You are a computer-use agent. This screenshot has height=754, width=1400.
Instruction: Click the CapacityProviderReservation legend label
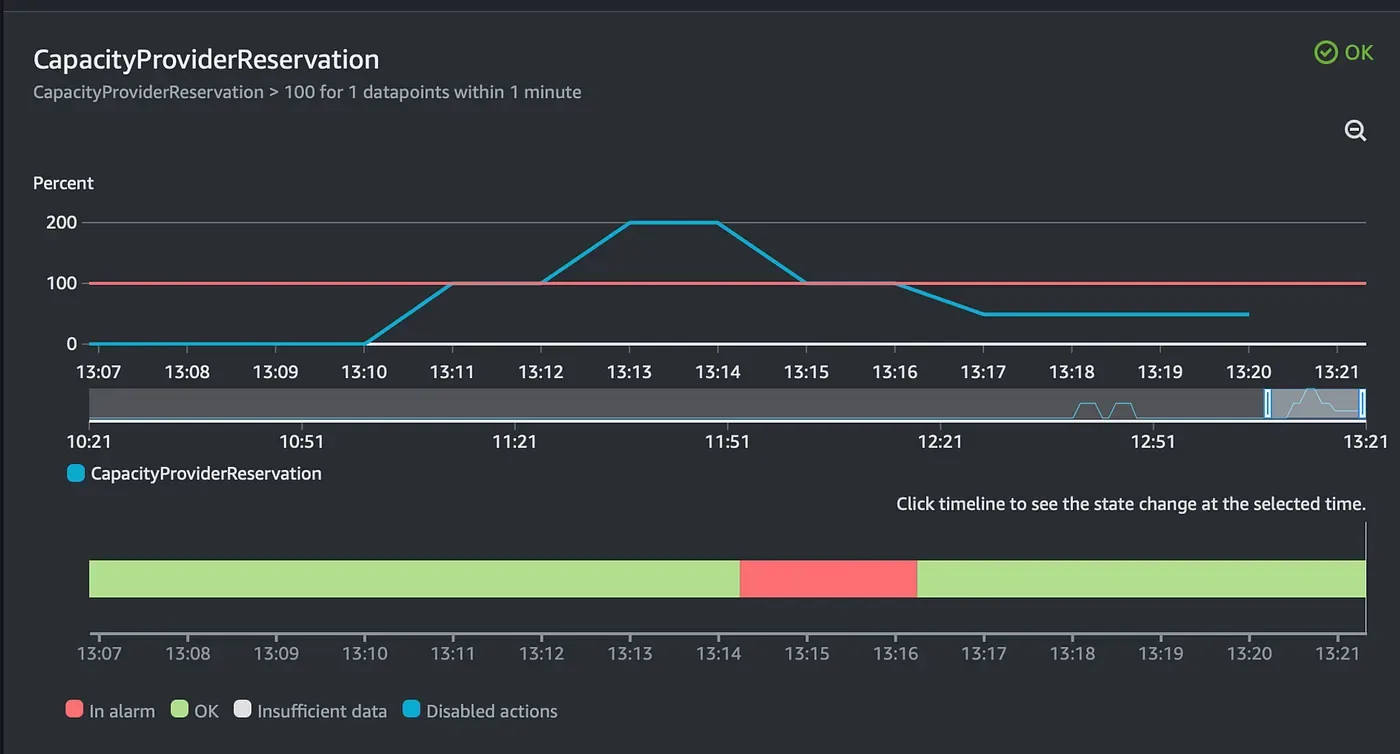pyautogui.click(x=206, y=473)
